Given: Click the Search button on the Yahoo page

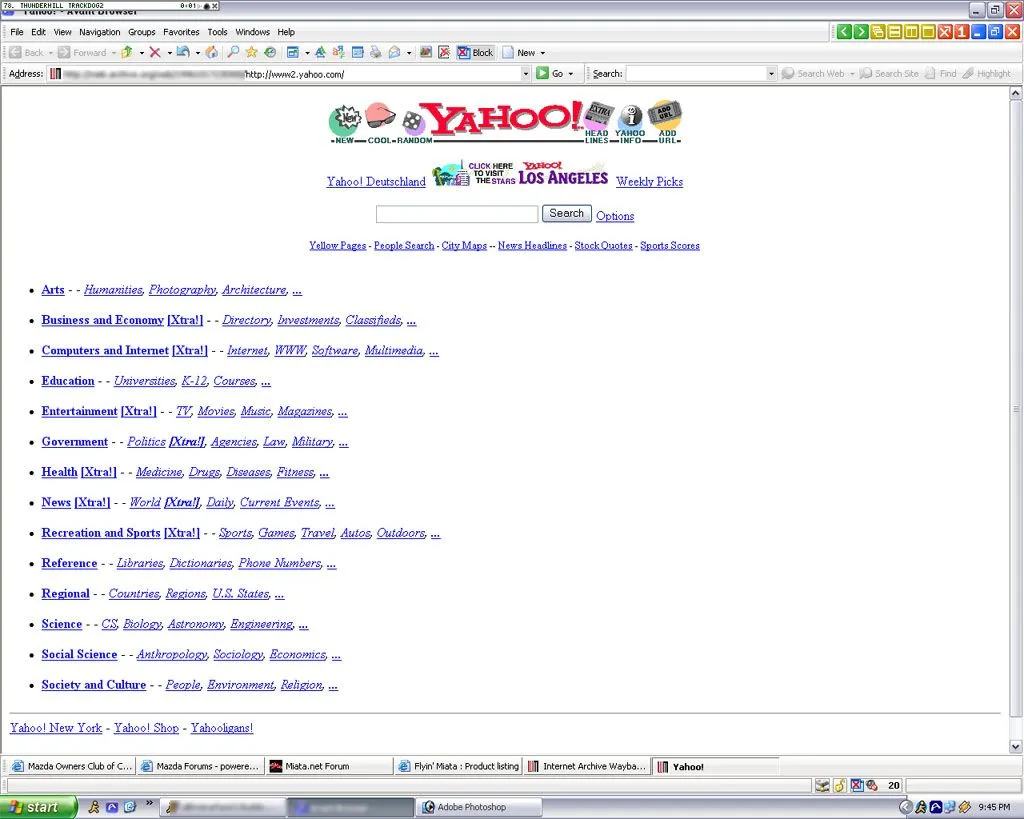Looking at the screenshot, I should pos(566,213).
